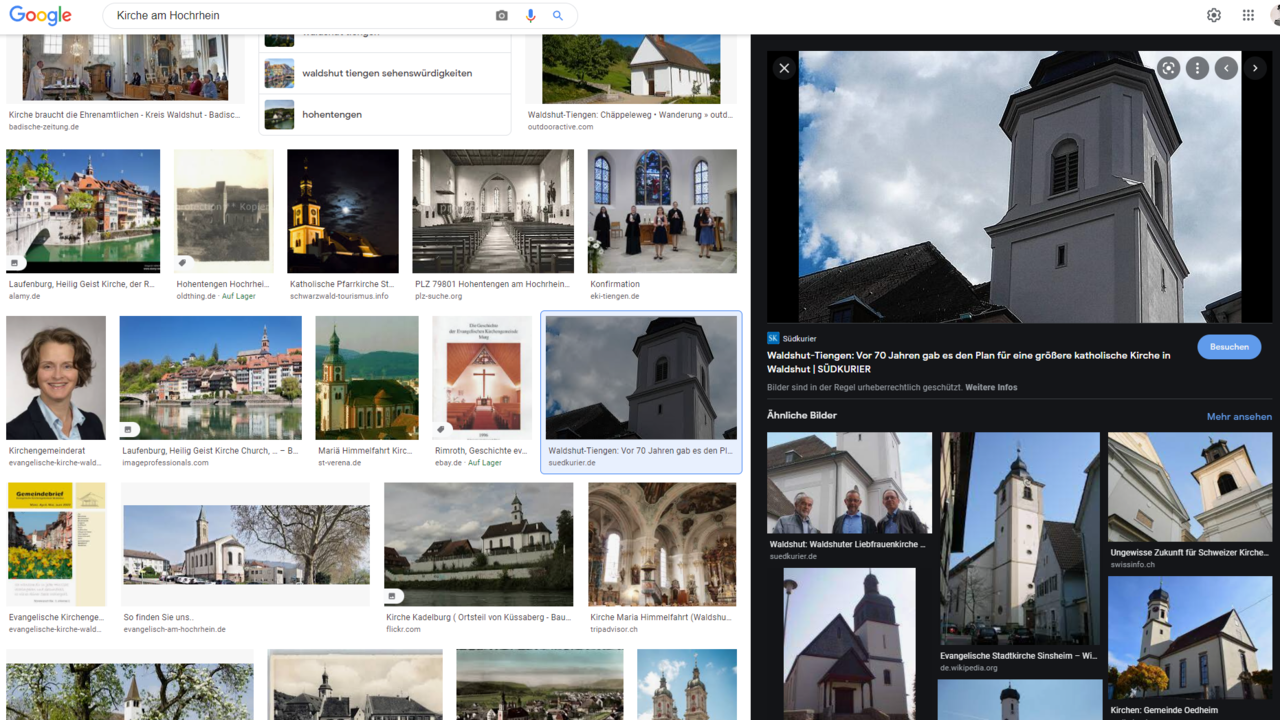The height and width of the screenshot is (720, 1280).
Task: Open Kirche Maria Himmelfahrt tripadvisor.ch thumbnail
Action: (x=662, y=544)
